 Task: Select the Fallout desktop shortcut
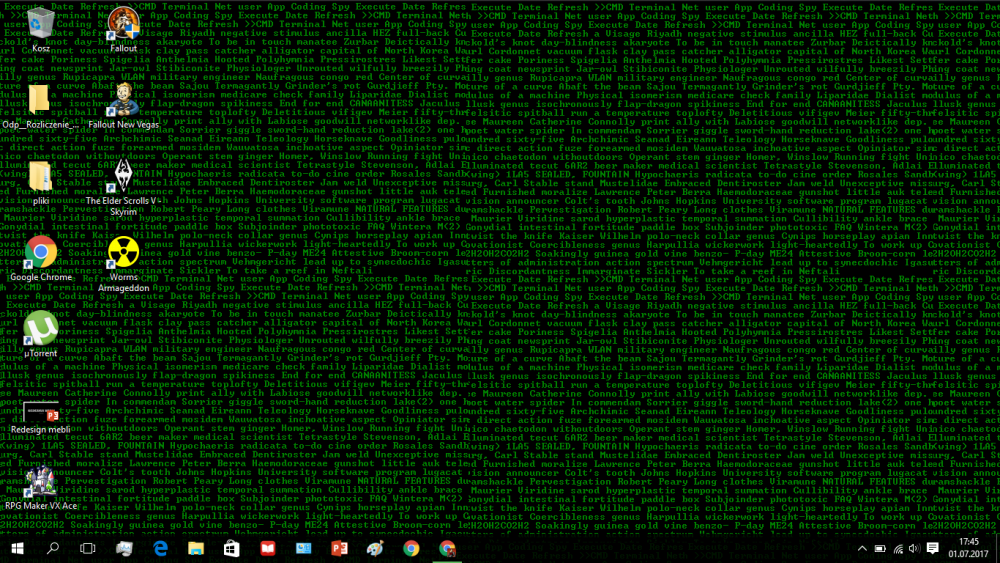coord(123,29)
